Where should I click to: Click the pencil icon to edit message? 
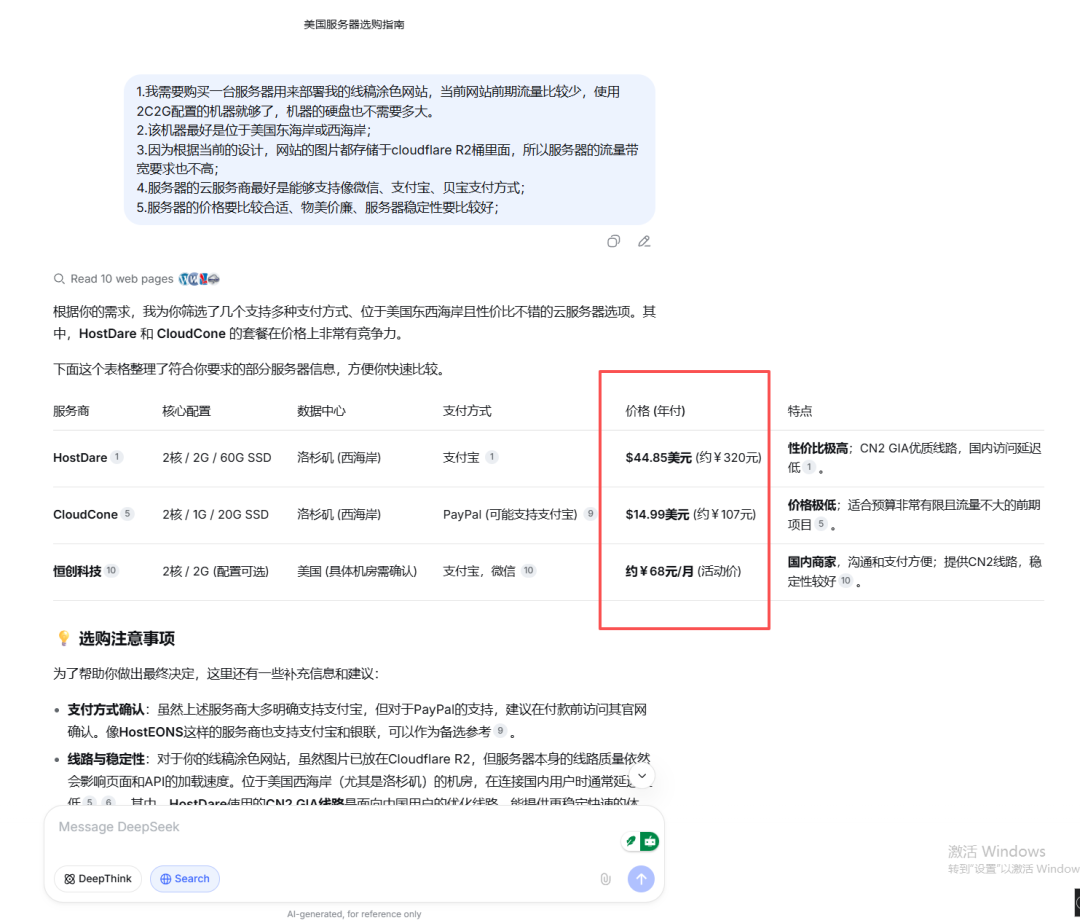click(644, 241)
